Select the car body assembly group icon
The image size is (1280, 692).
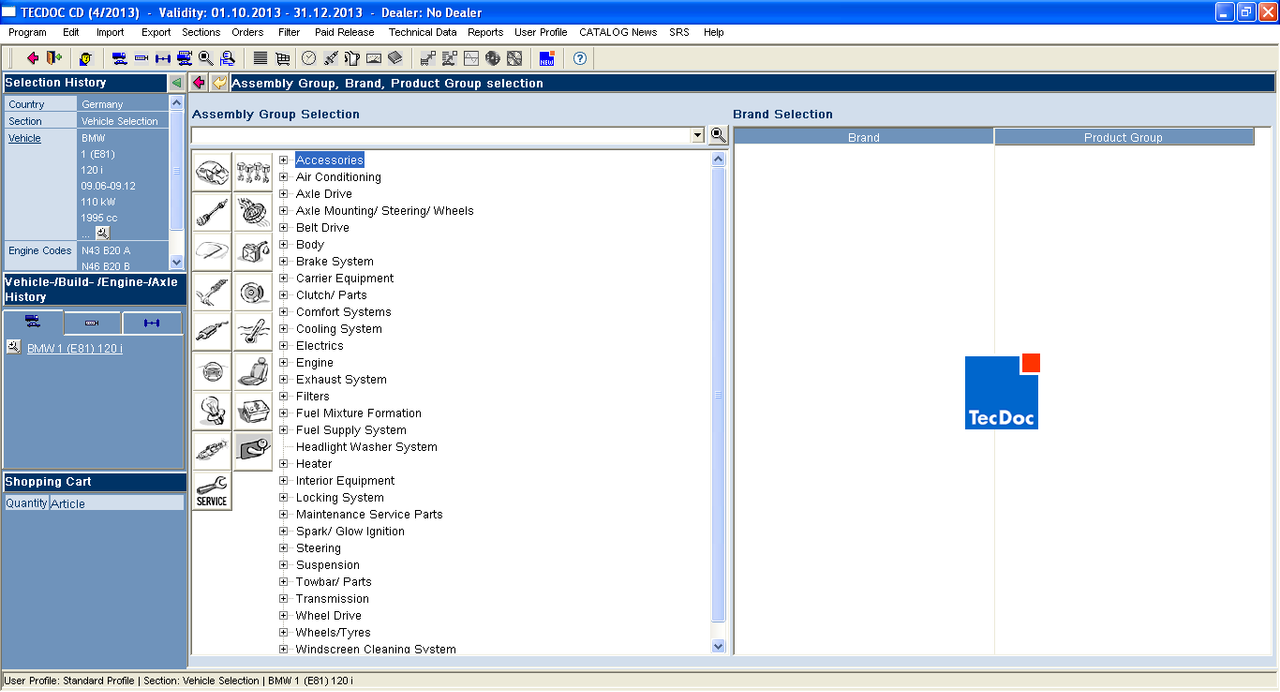[x=212, y=171]
